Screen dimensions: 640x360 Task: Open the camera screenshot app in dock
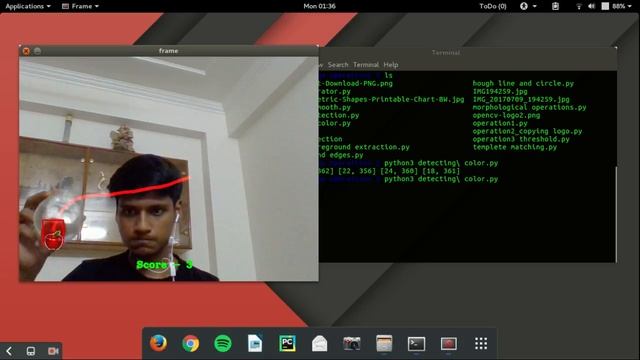tap(352, 343)
